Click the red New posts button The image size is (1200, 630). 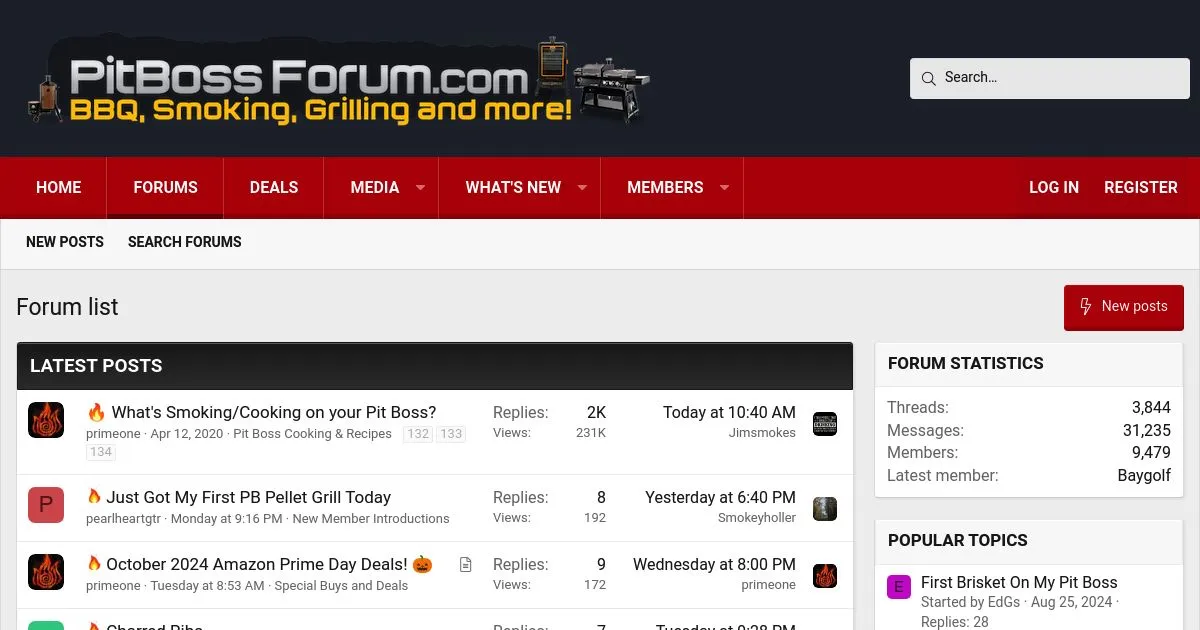[x=1124, y=307]
